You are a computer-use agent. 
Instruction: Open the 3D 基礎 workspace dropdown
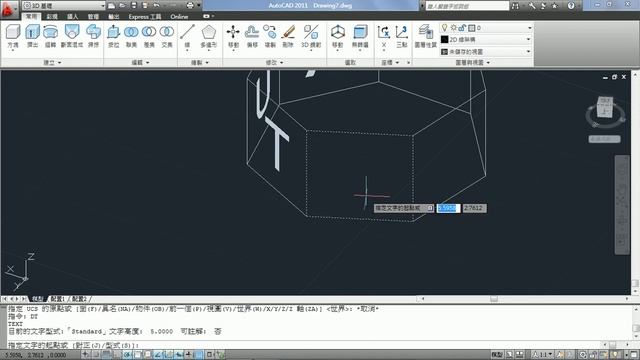64,5
